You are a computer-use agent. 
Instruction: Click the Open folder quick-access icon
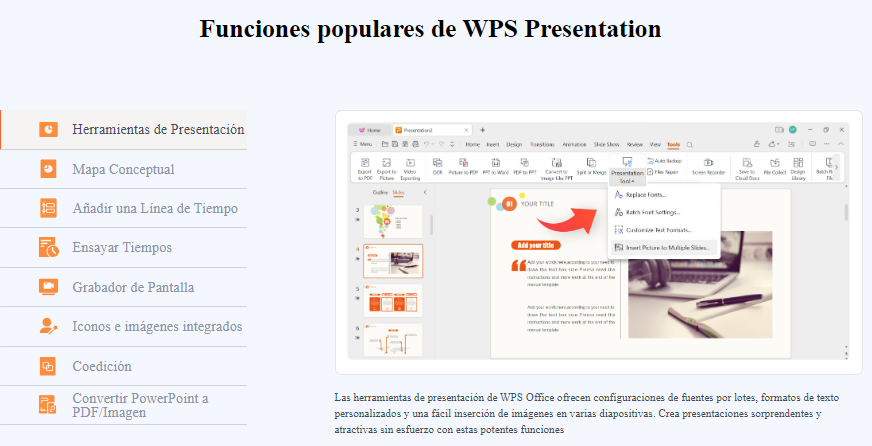coord(385,144)
